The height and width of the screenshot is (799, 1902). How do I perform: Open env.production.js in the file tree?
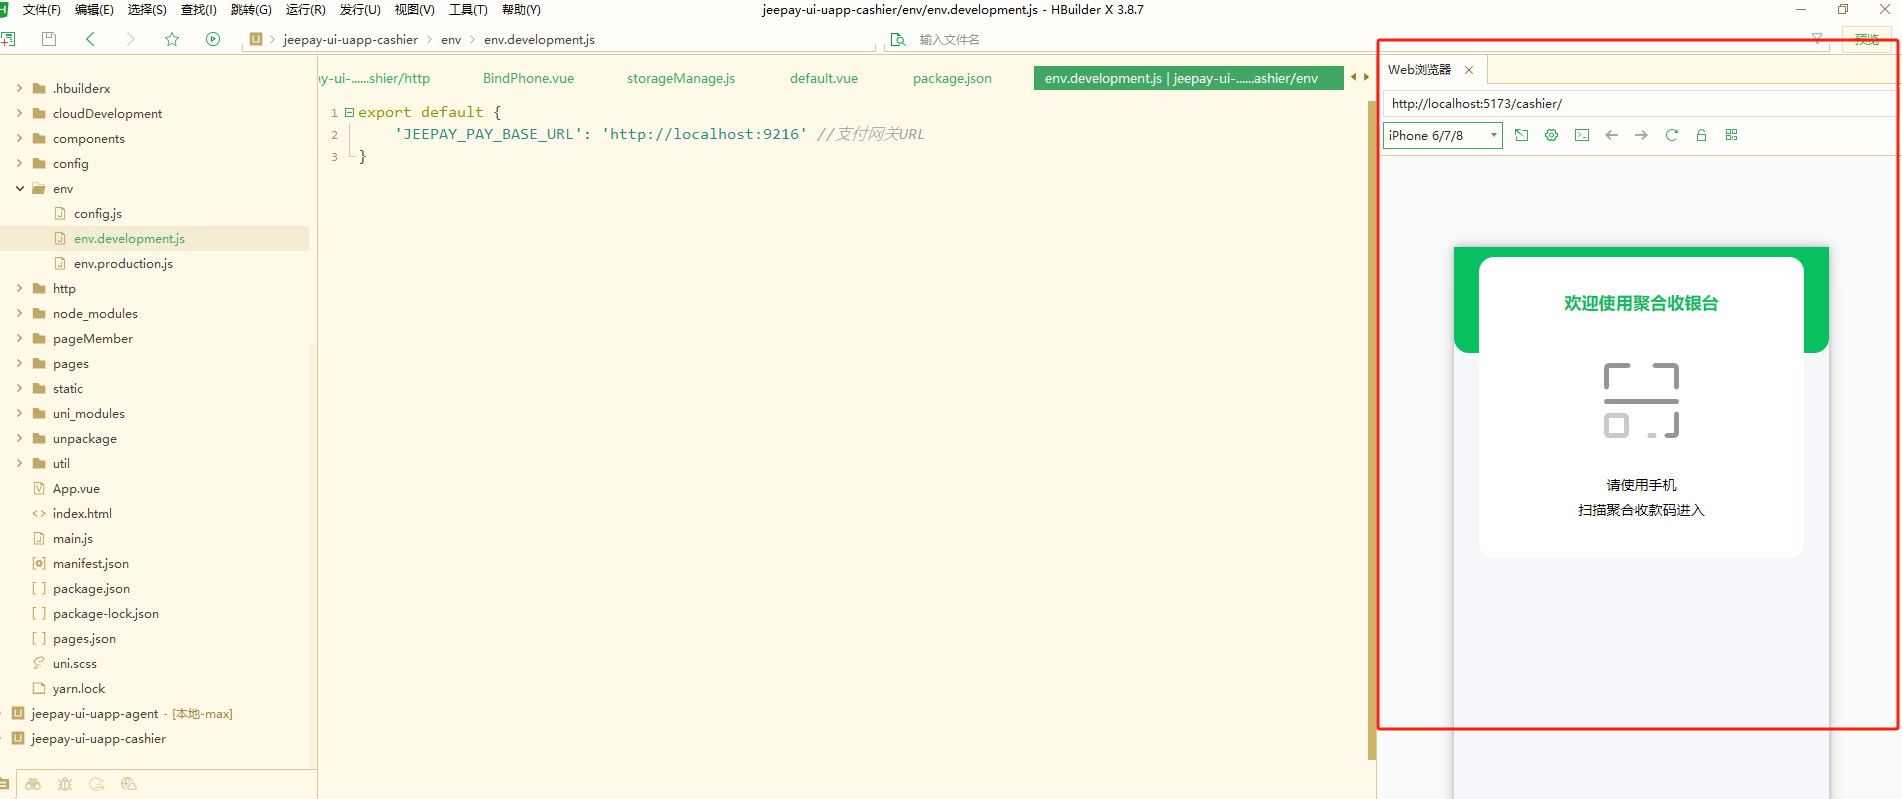(x=122, y=263)
